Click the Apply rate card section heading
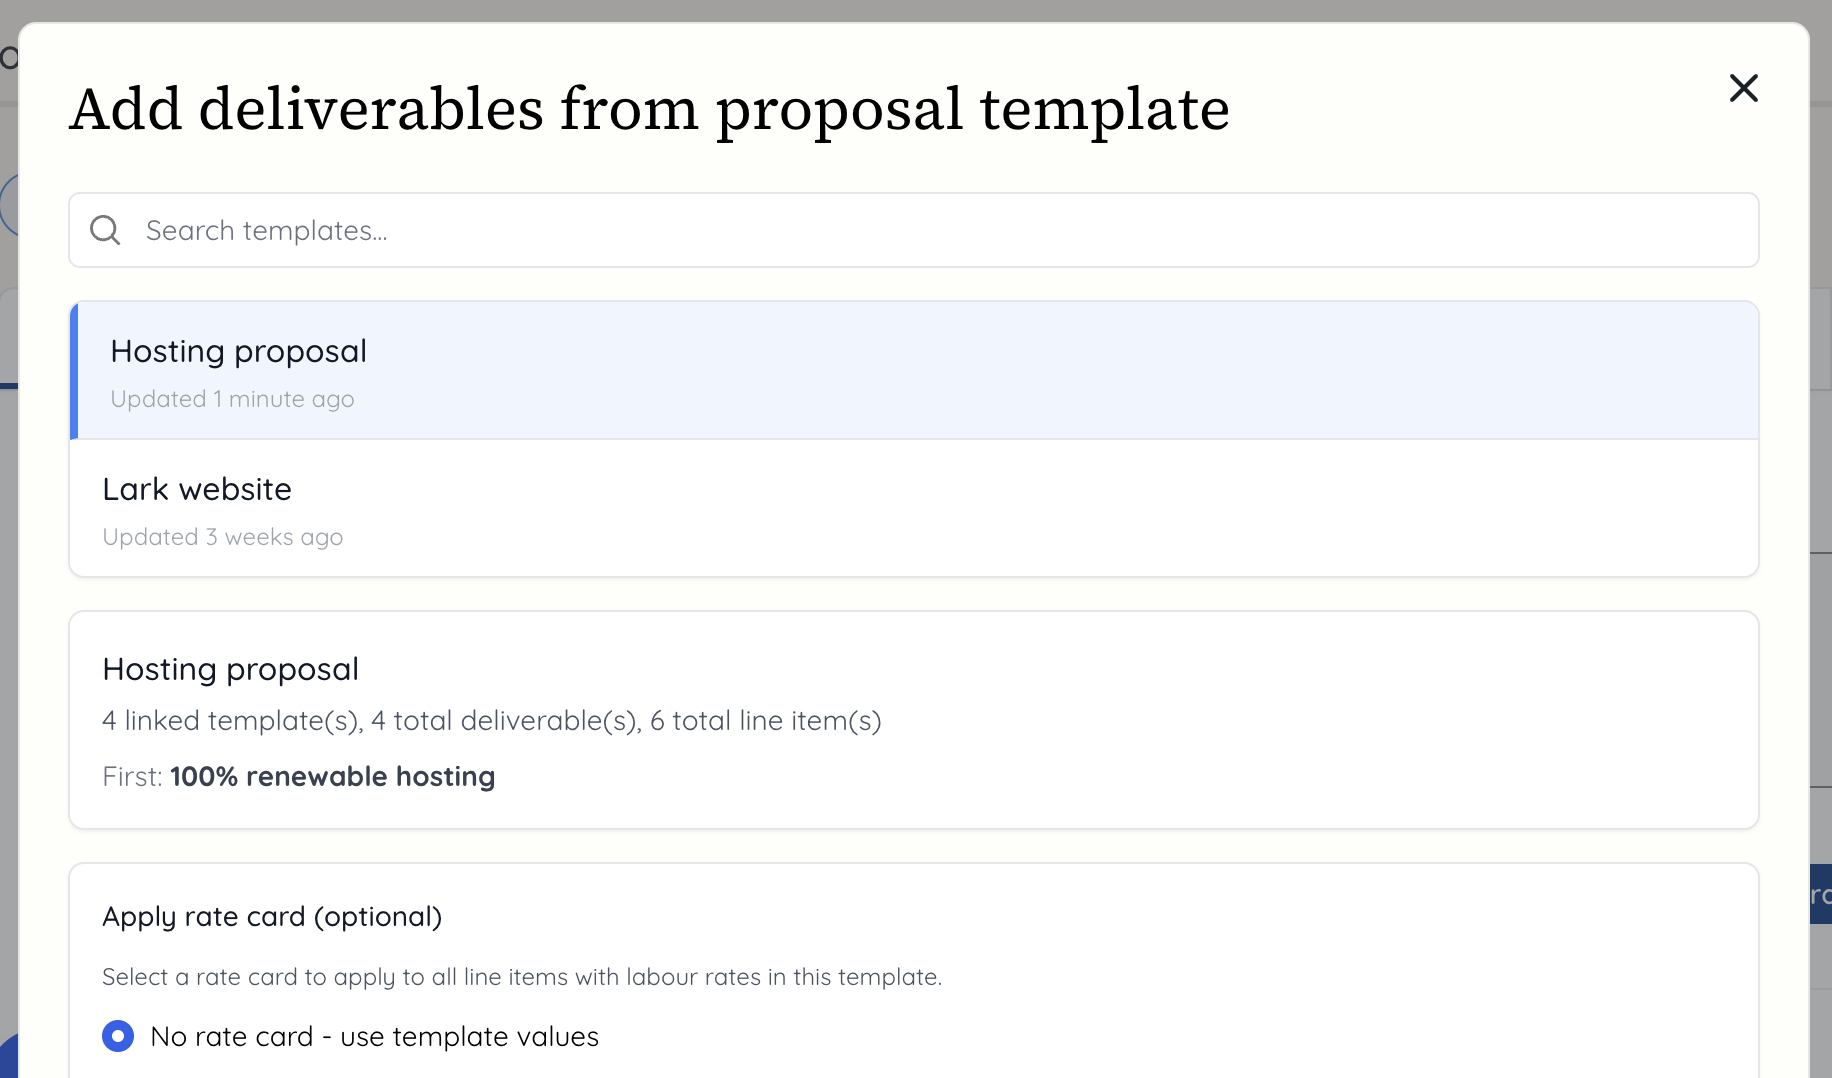1832x1078 pixels. [x=272, y=916]
